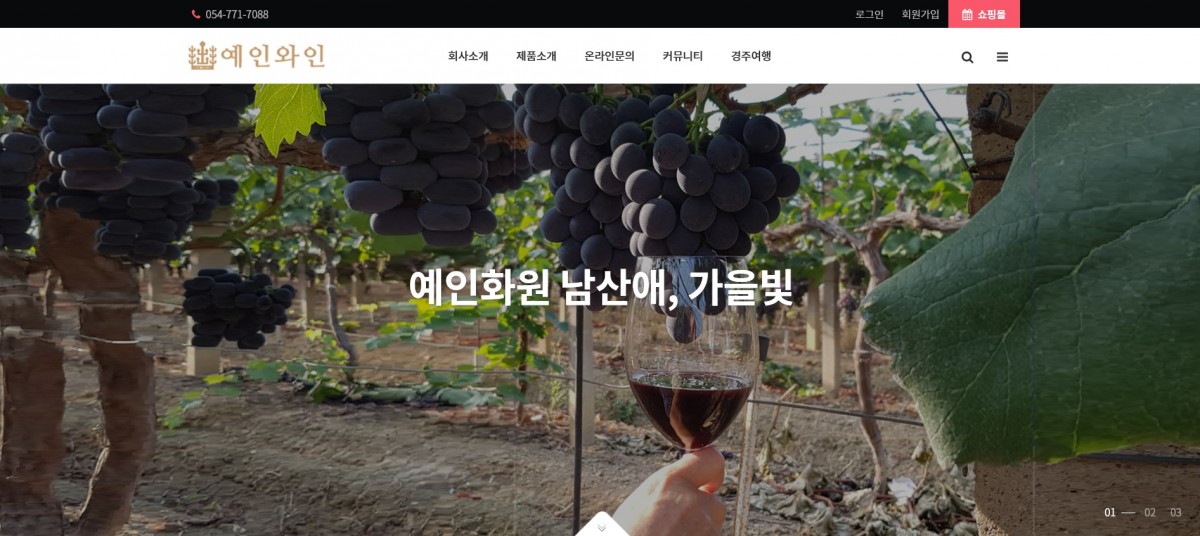Click phone number 054-771-7088

[237, 14]
